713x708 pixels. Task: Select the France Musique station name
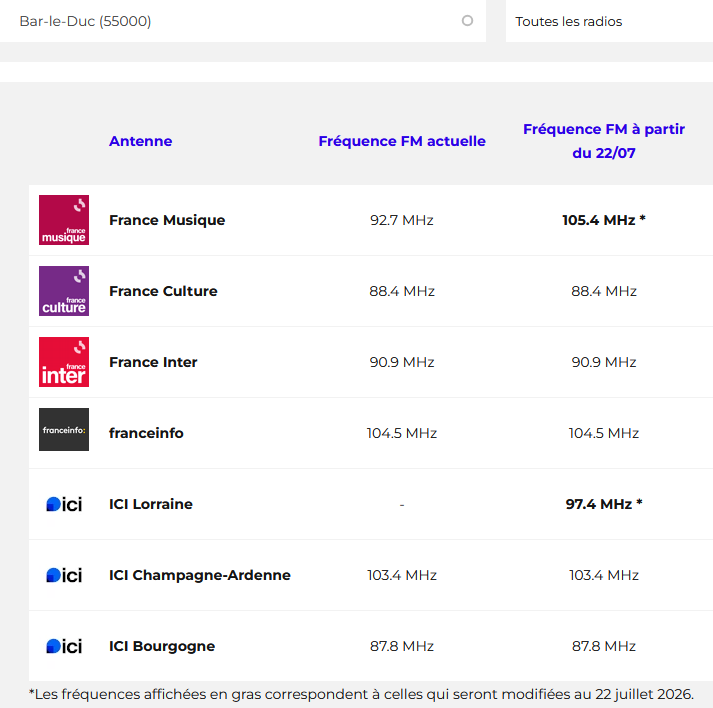(x=167, y=220)
